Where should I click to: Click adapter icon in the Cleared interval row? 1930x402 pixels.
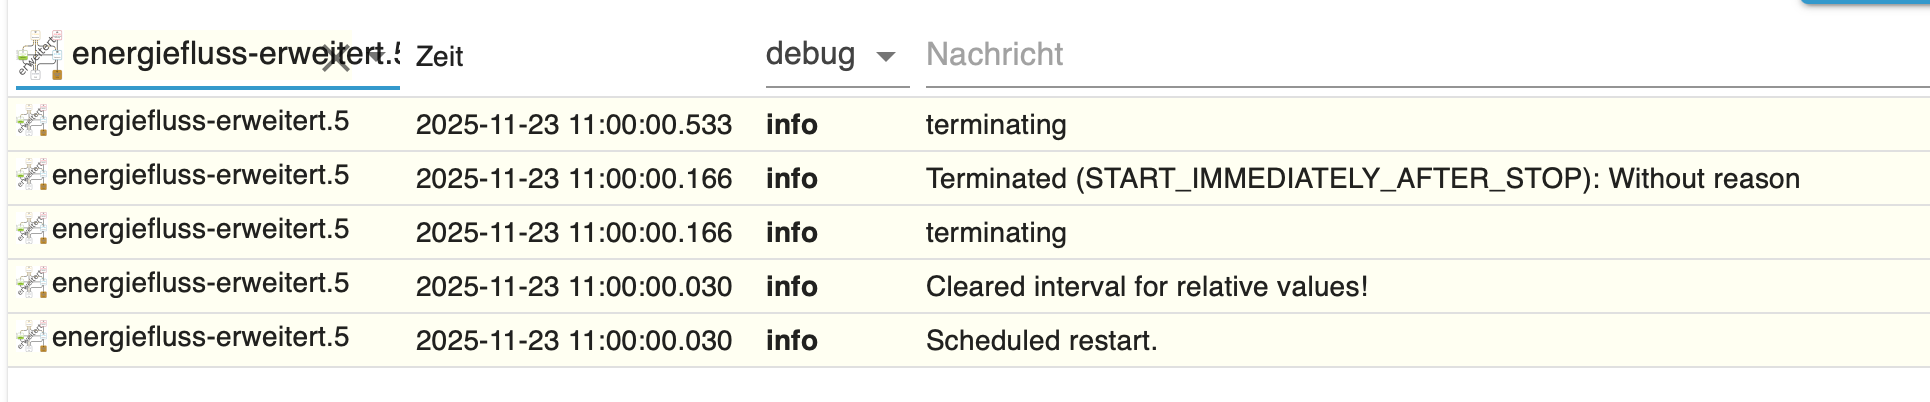(x=31, y=284)
